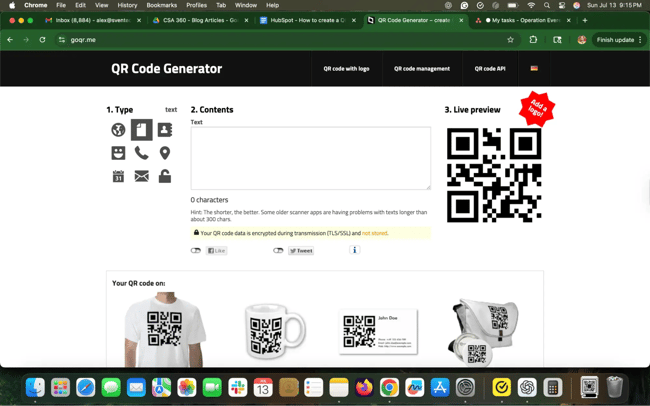Open Slack from the dock
650x406 pixels.
point(238,388)
